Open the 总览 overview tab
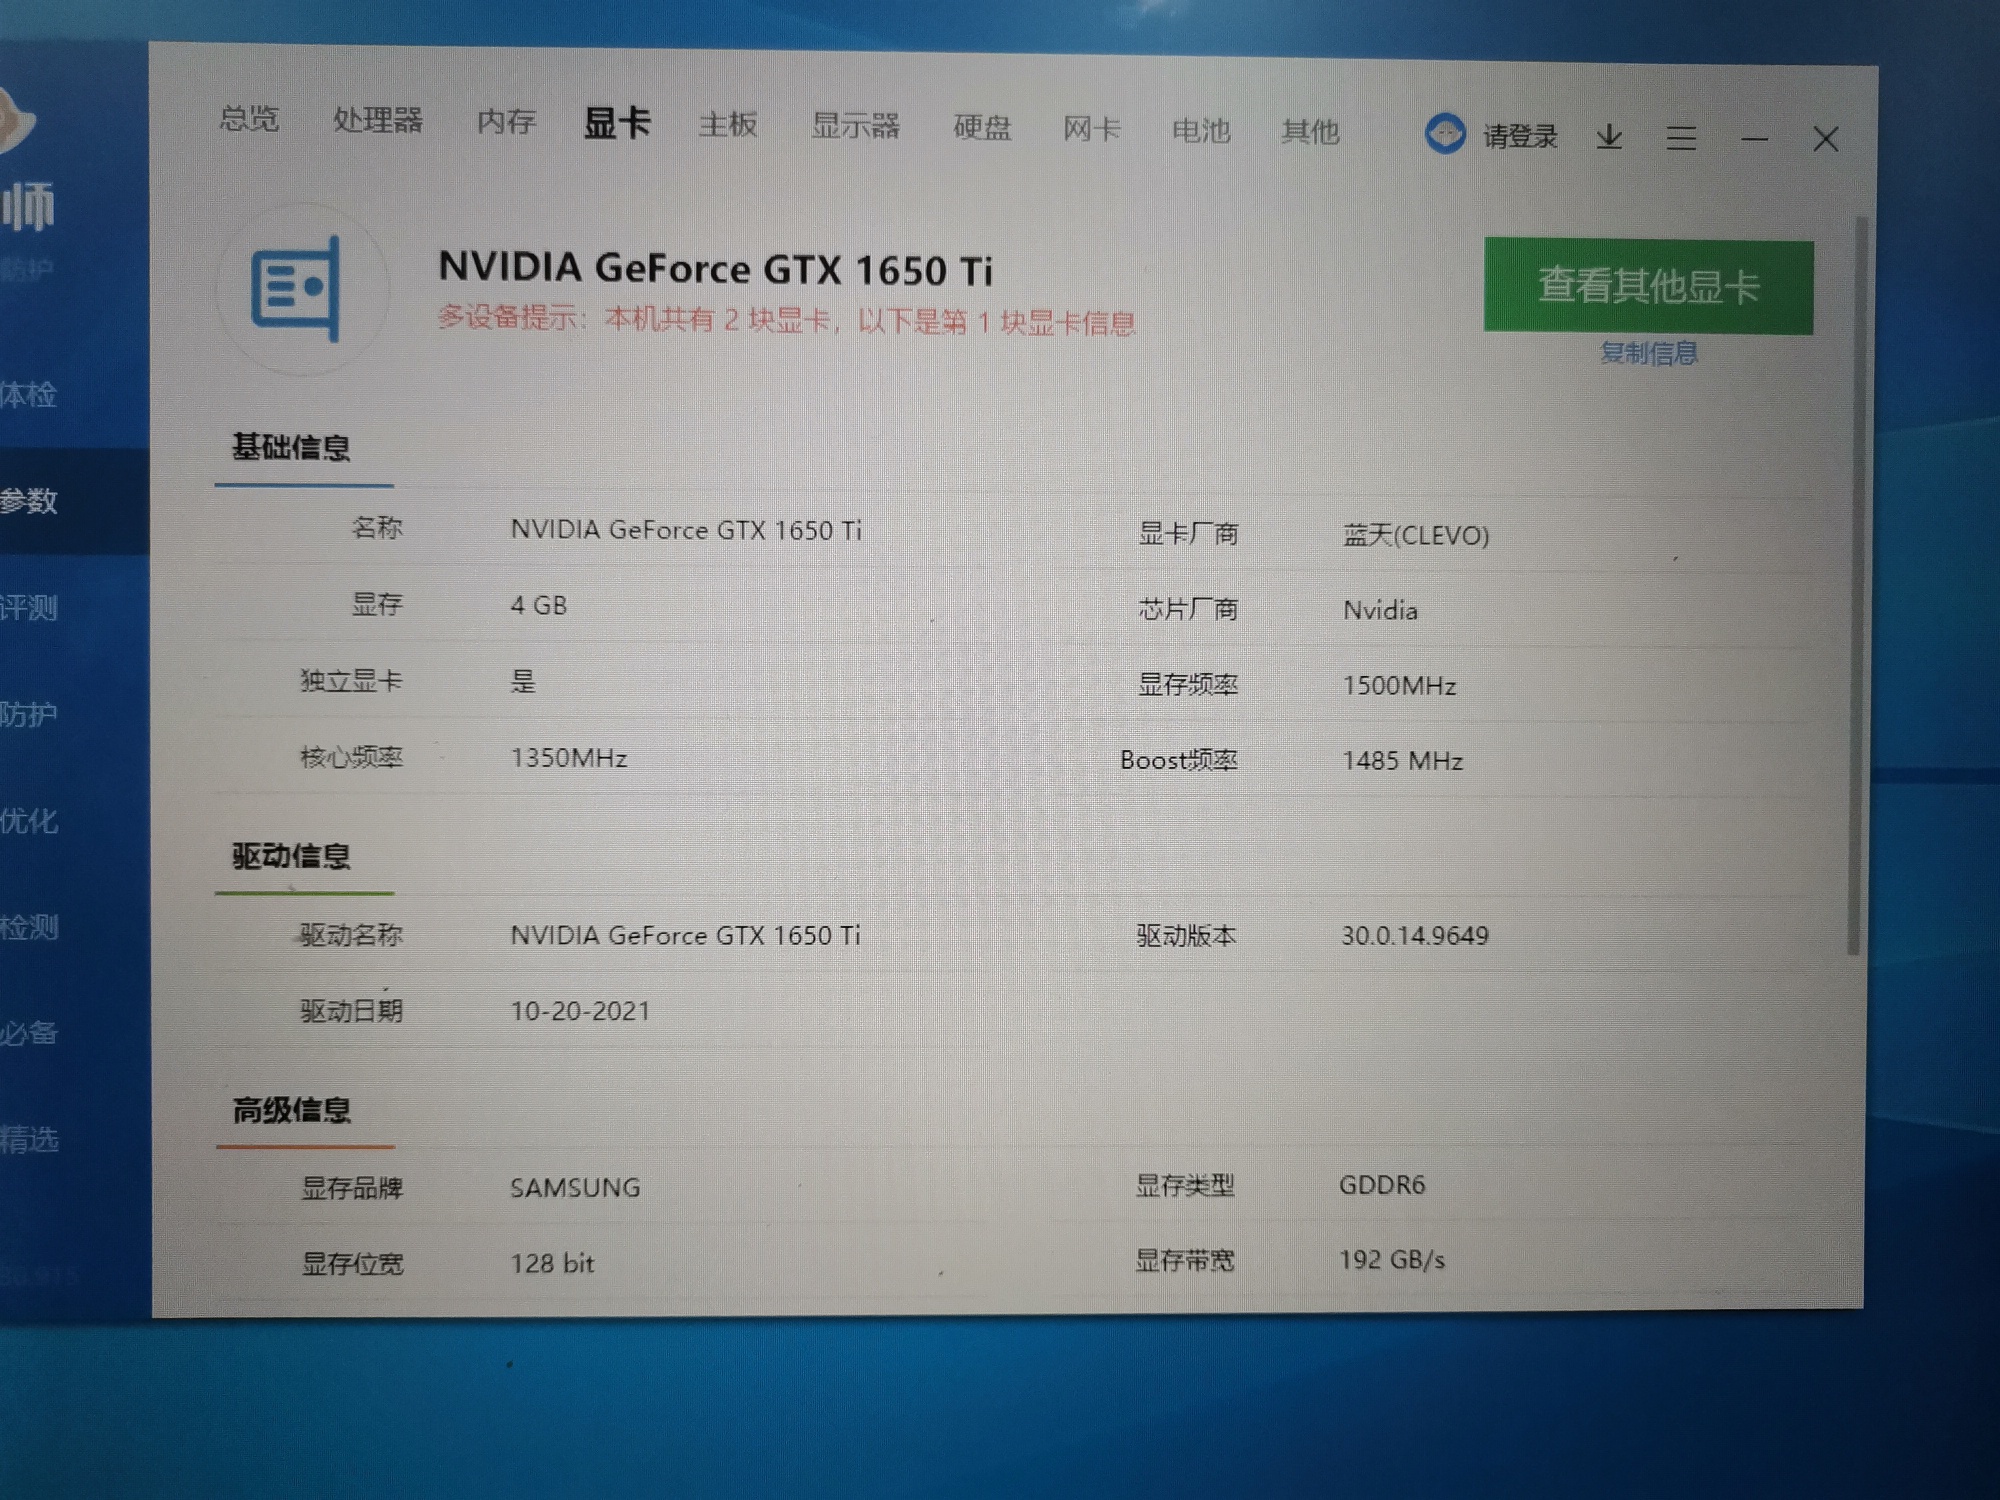This screenshot has width=2000, height=1500. point(249,119)
